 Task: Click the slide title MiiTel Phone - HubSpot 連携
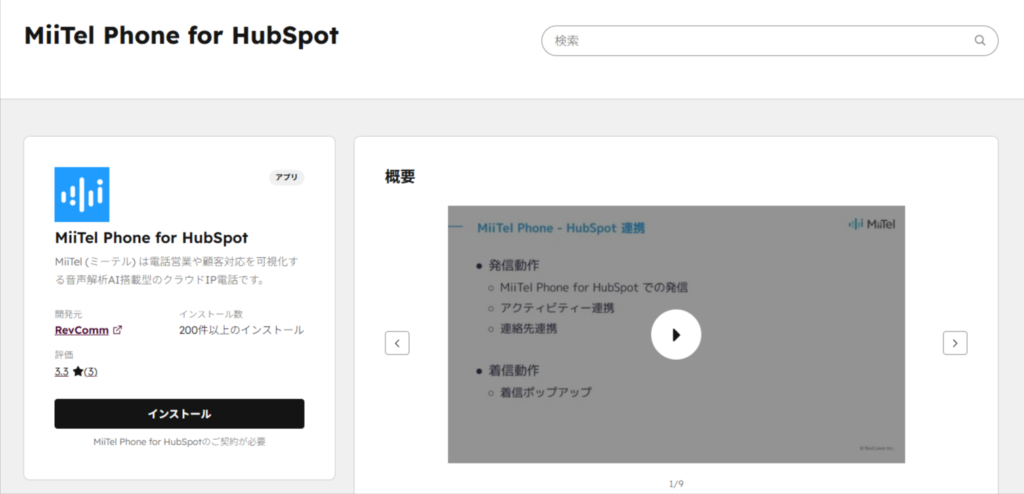coord(561,228)
